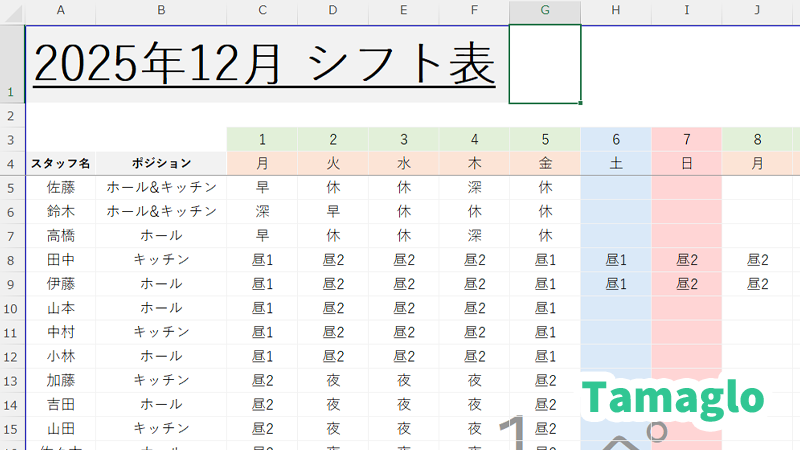Select staff name cell 佐藤
The width and height of the screenshot is (800, 450).
click(61, 187)
